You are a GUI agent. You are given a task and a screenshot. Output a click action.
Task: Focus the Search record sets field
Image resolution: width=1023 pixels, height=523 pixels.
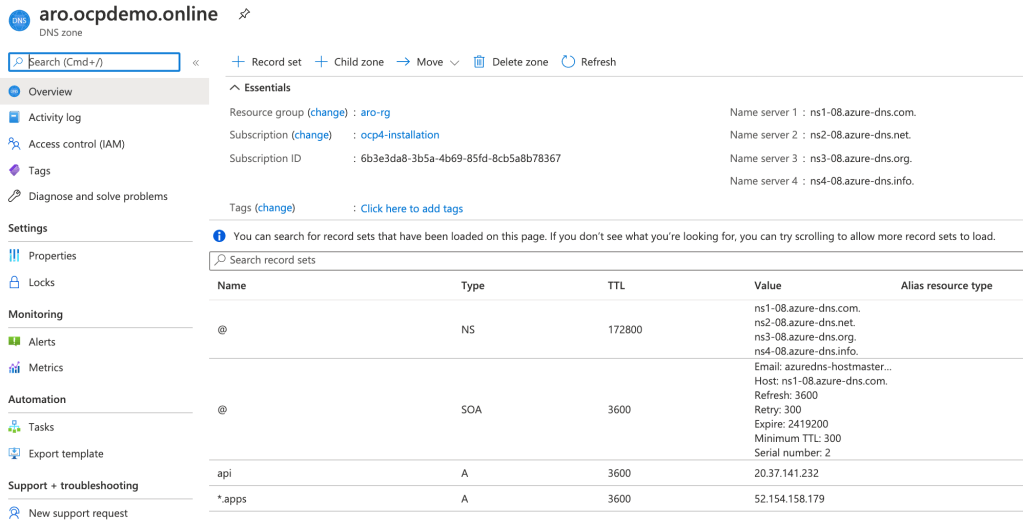coord(614,260)
